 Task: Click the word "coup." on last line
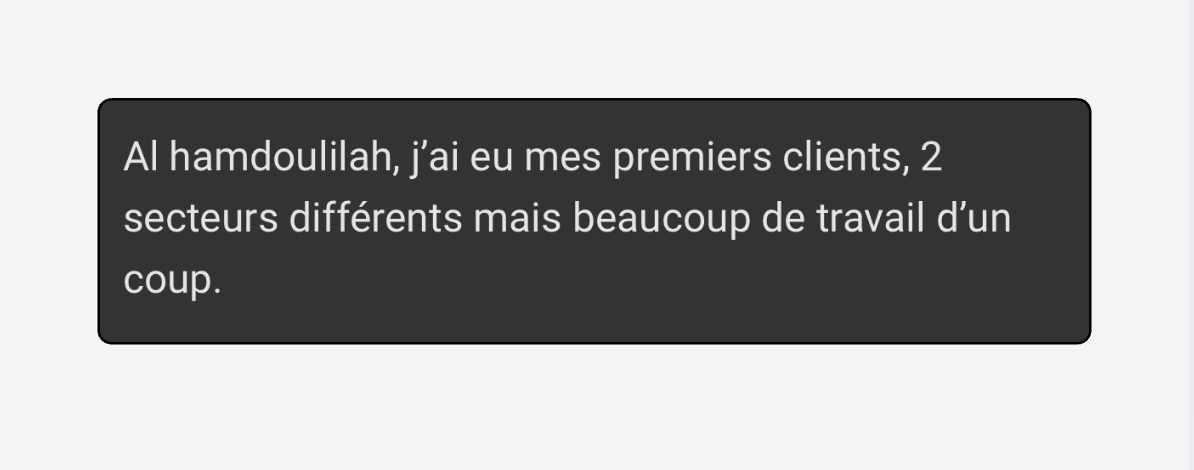172,282
